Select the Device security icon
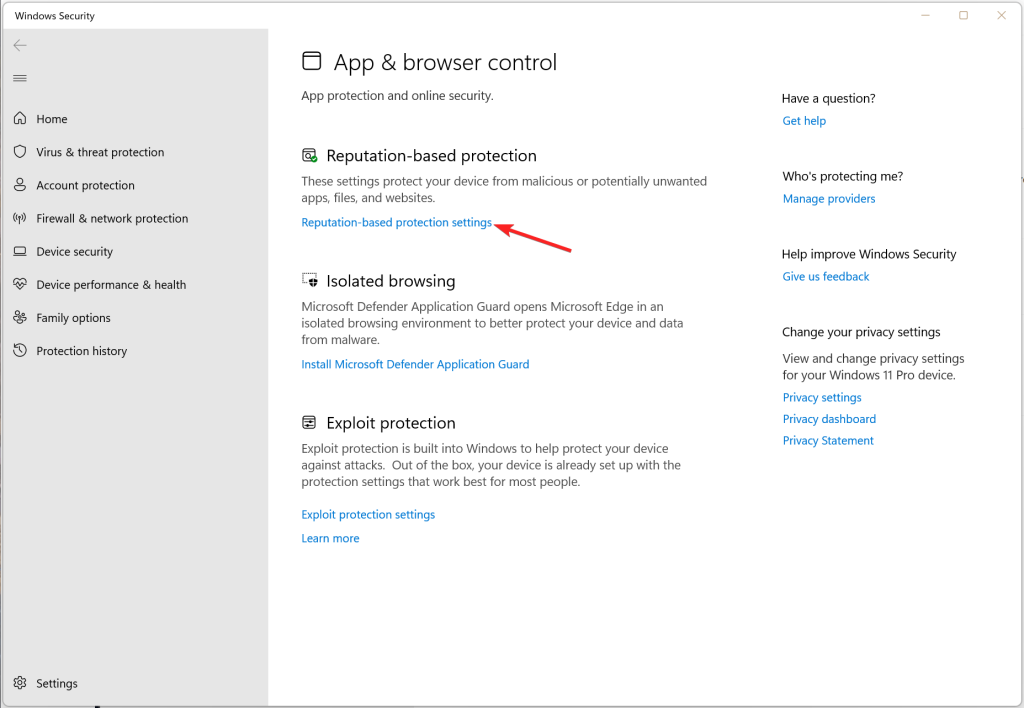The height and width of the screenshot is (708, 1024). [20, 251]
